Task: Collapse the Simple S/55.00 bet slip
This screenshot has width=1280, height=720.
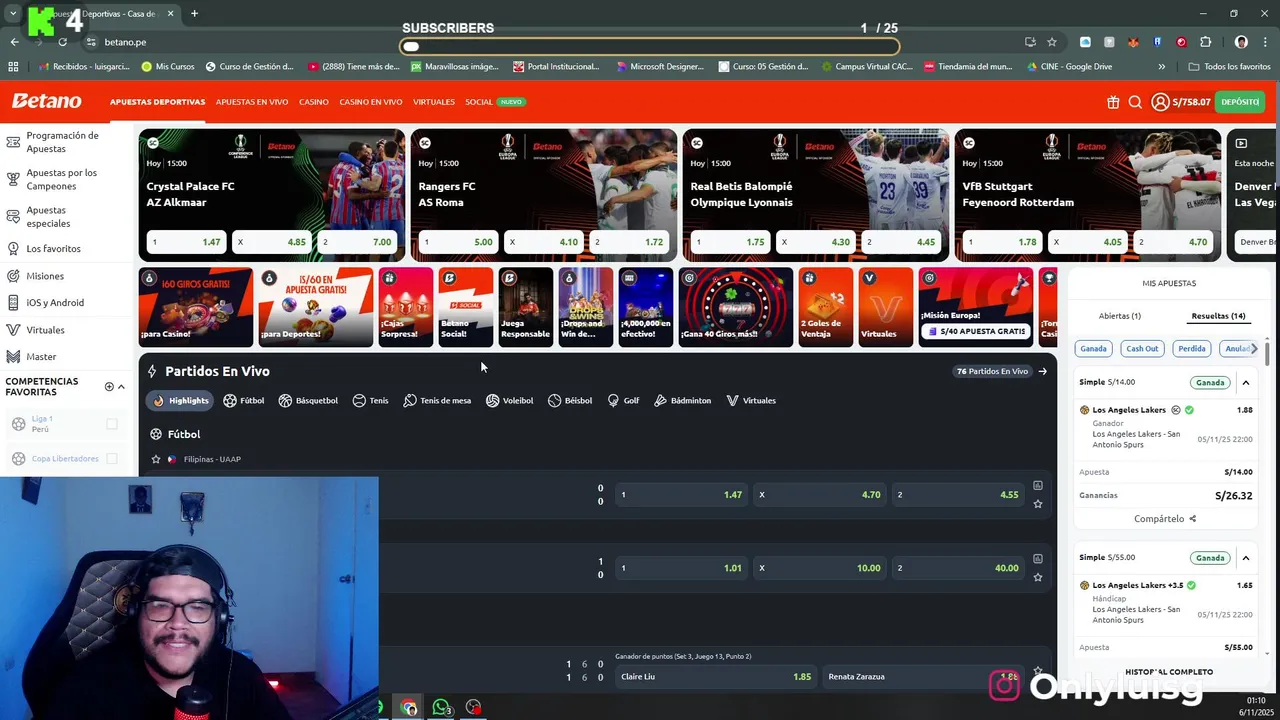Action: (1246, 558)
